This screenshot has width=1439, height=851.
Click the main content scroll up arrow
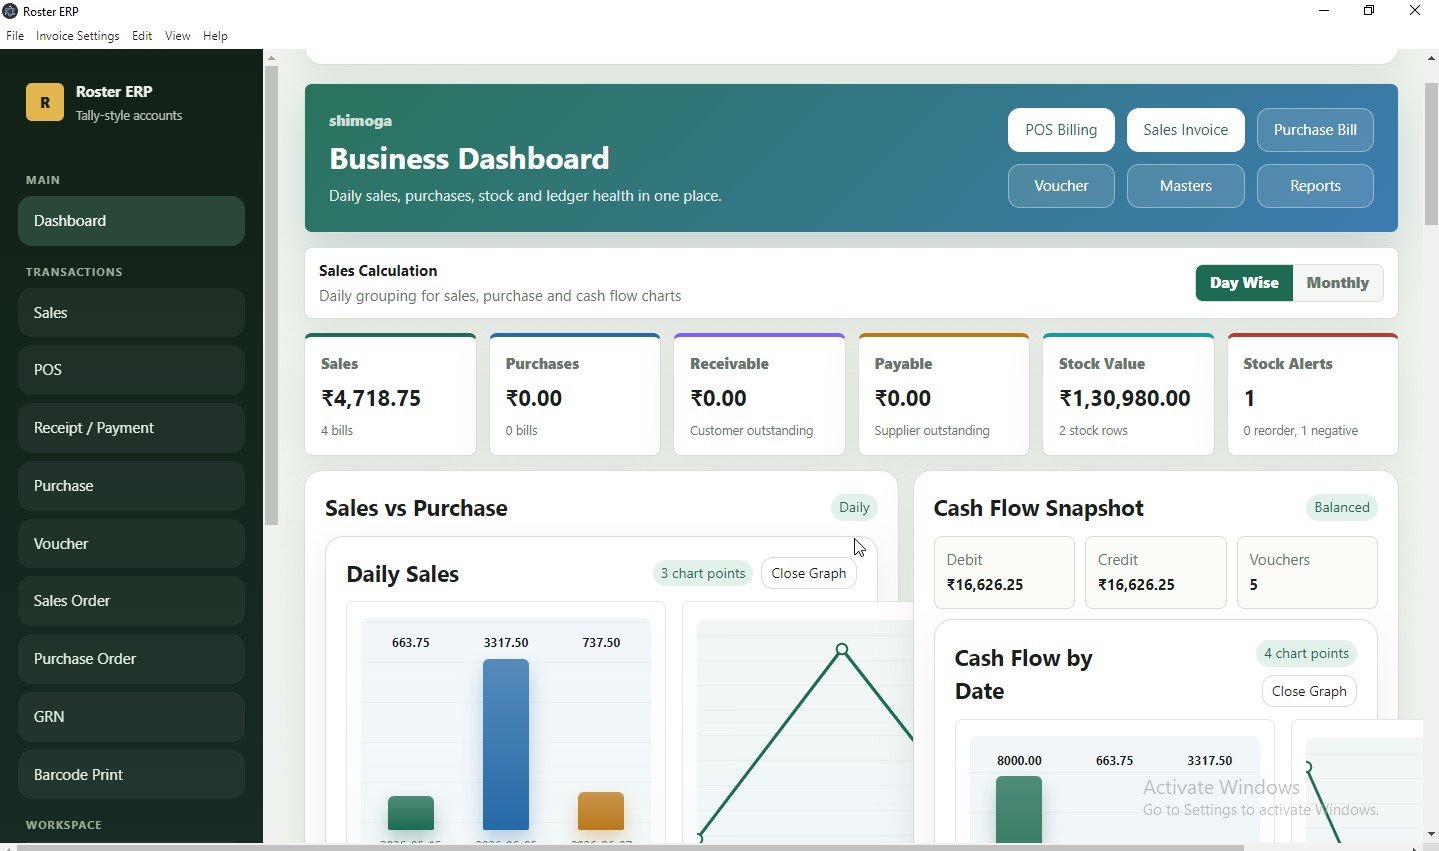pos(1431,58)
